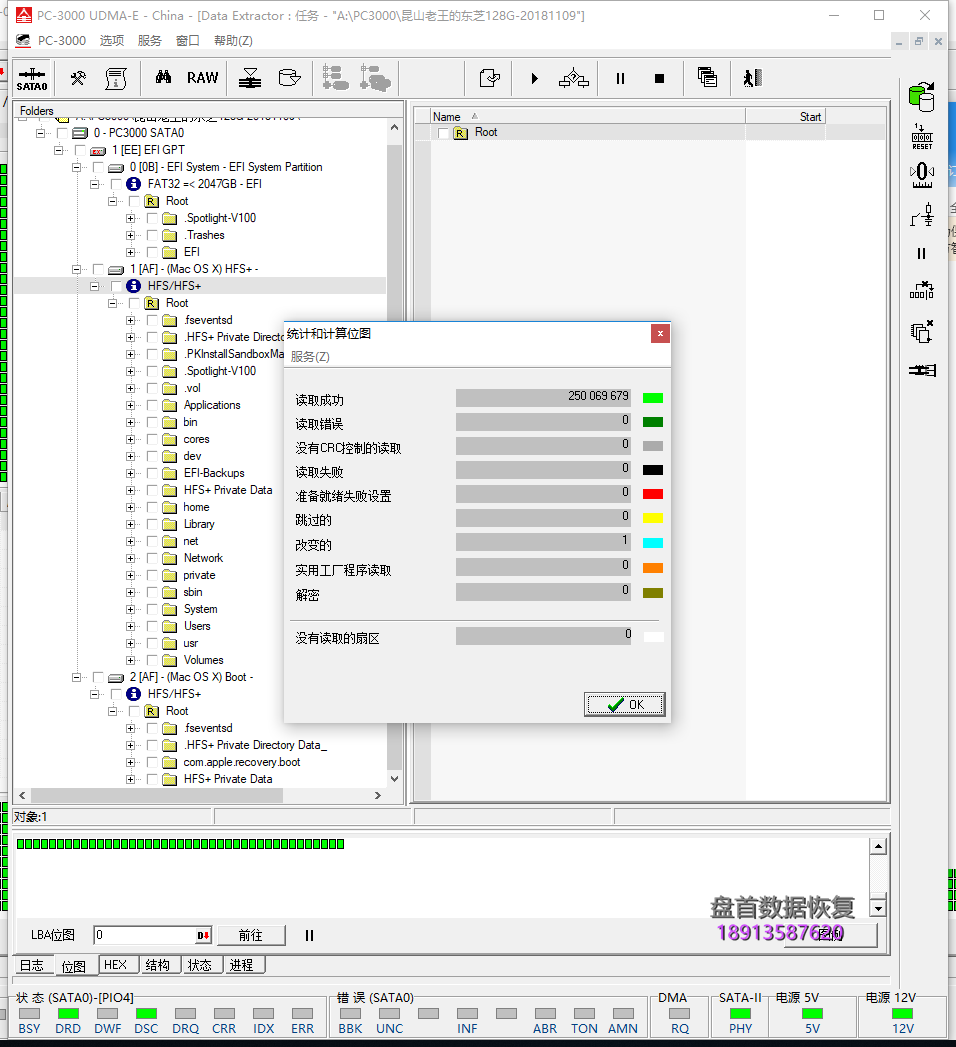
Task: Click the stop square in toolbar
Action: tap(659, 78)
